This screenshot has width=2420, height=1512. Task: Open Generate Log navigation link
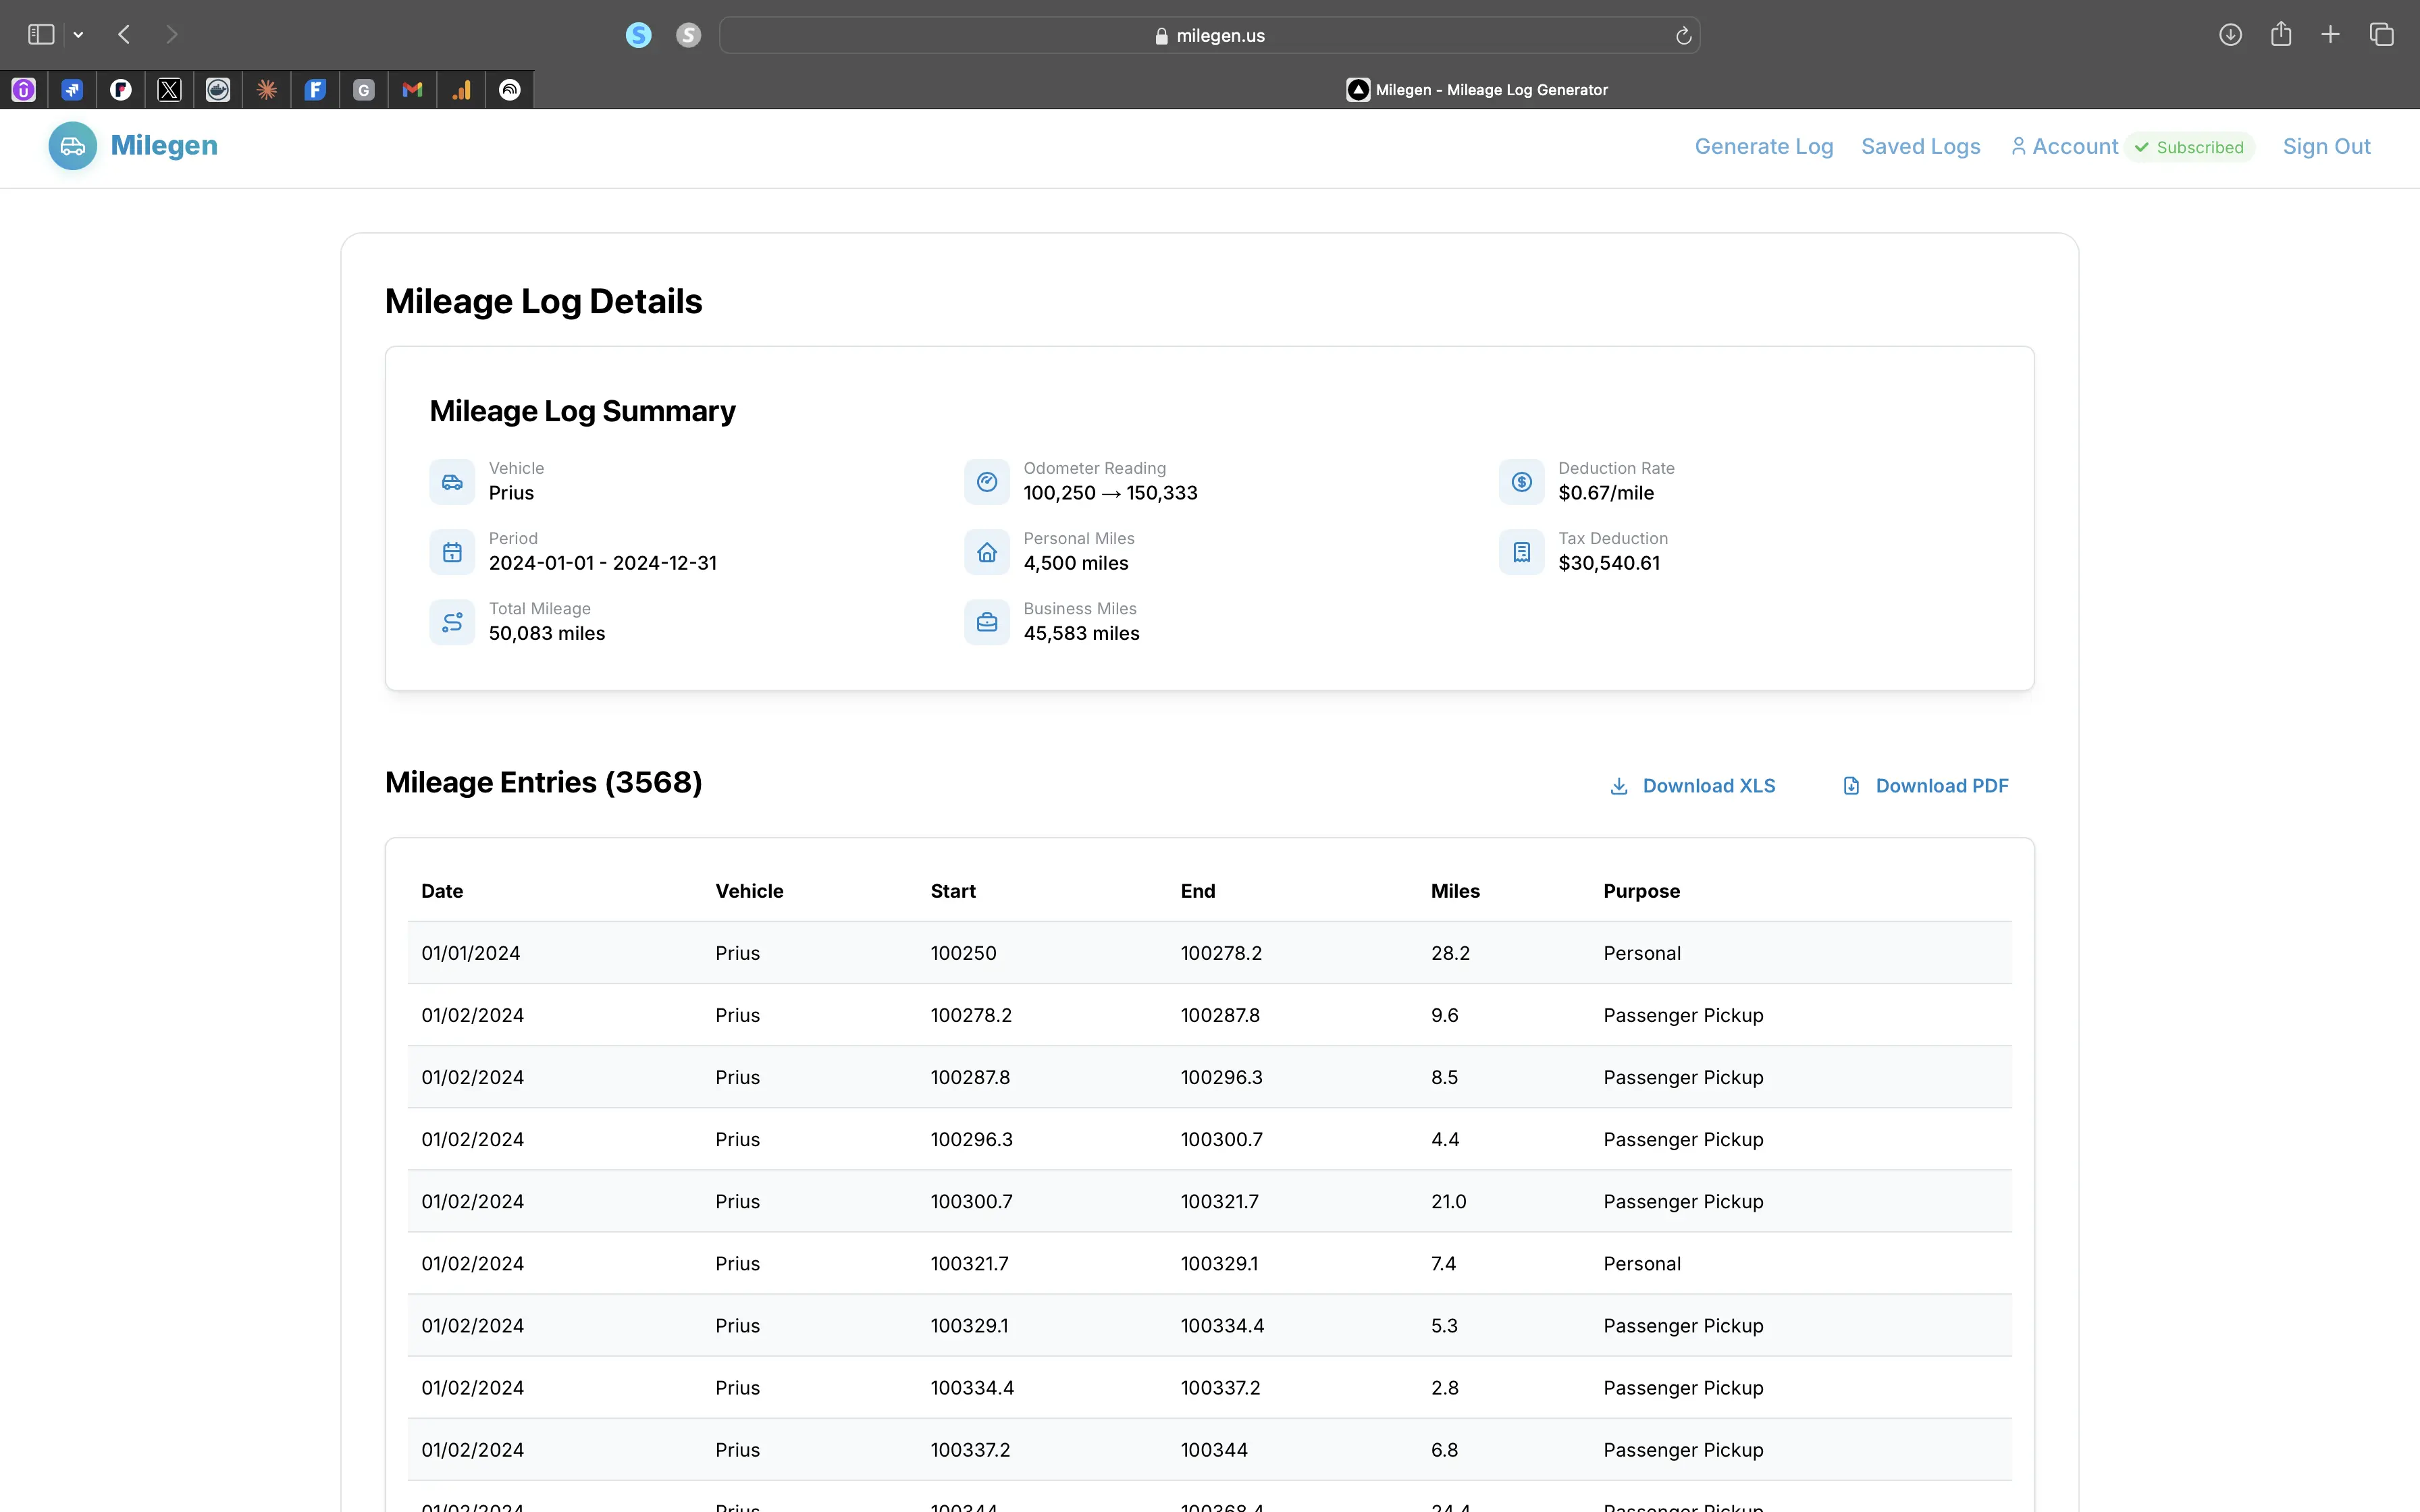(x=1764, y=146)
